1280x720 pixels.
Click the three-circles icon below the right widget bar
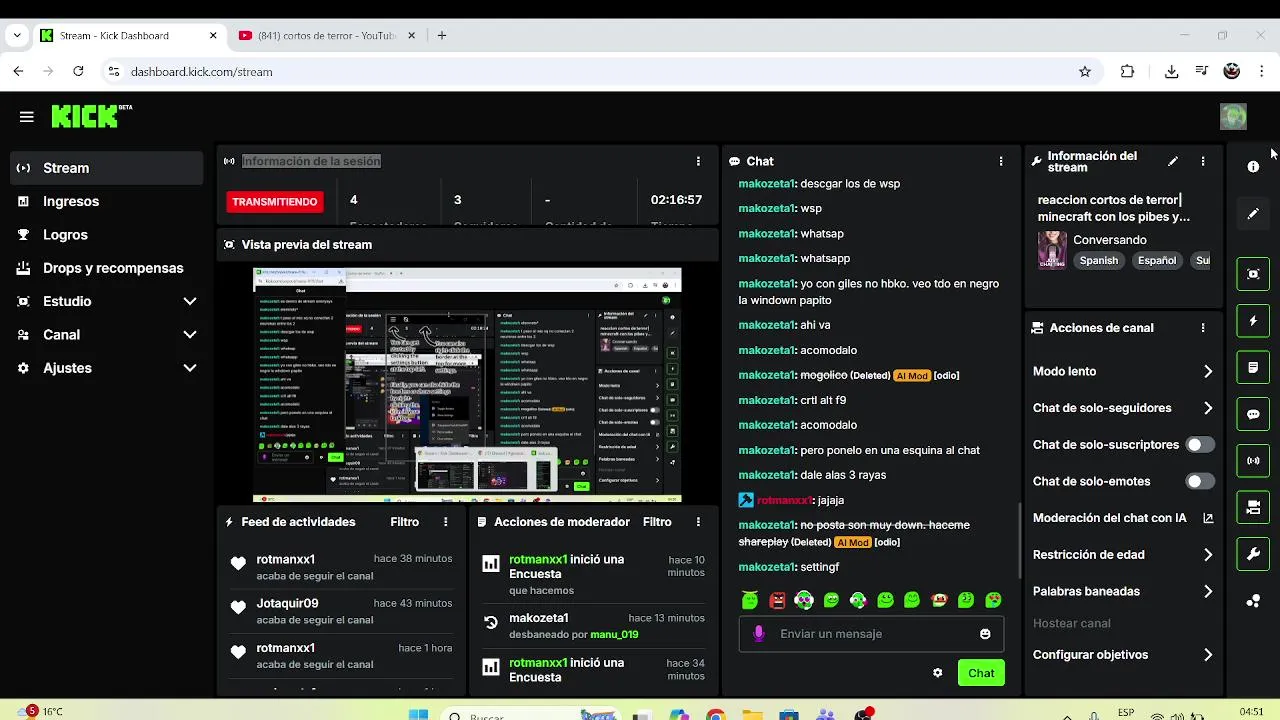click(x=1253, y=601)
